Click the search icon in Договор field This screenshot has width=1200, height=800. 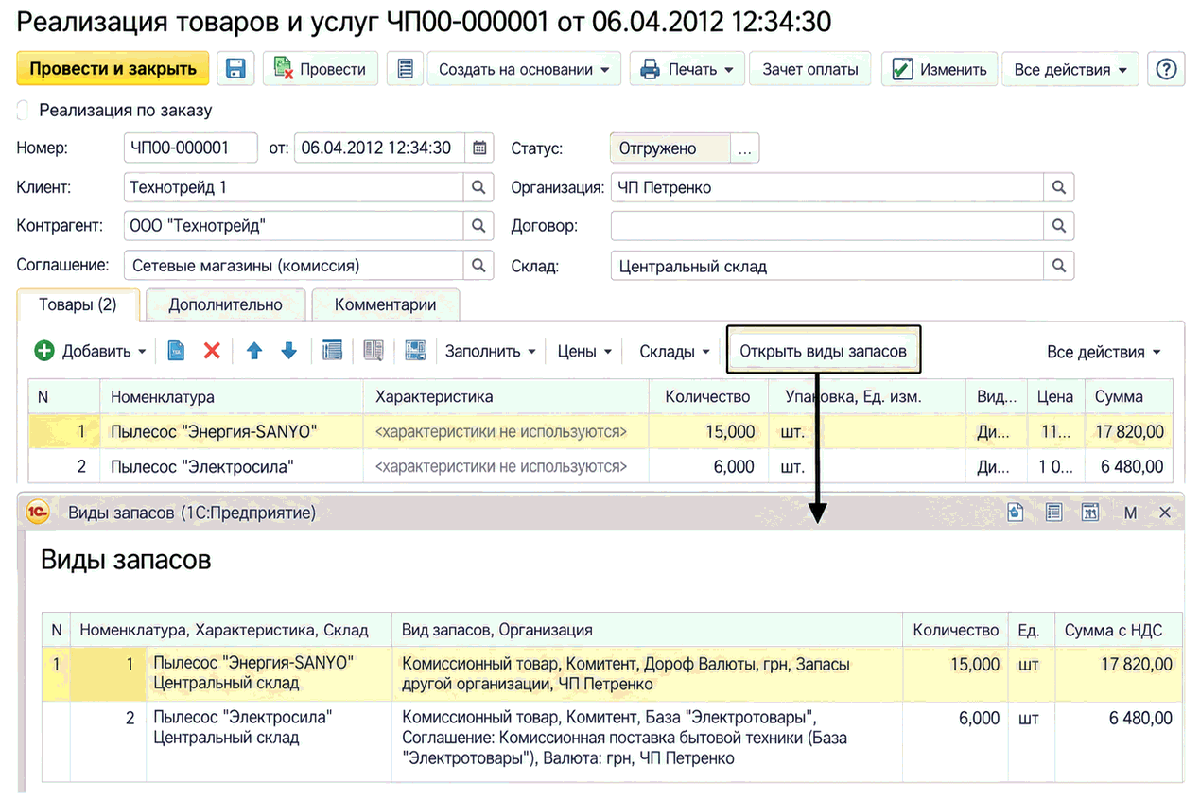click(1059, 226)
